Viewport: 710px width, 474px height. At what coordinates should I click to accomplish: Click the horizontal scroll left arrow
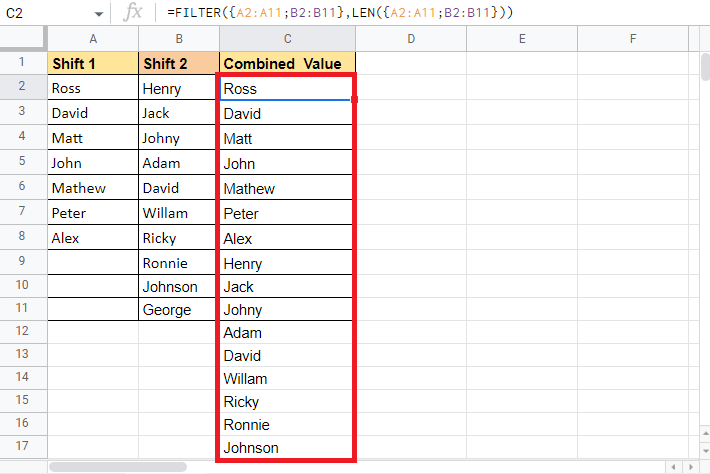[x=673, y=467]
